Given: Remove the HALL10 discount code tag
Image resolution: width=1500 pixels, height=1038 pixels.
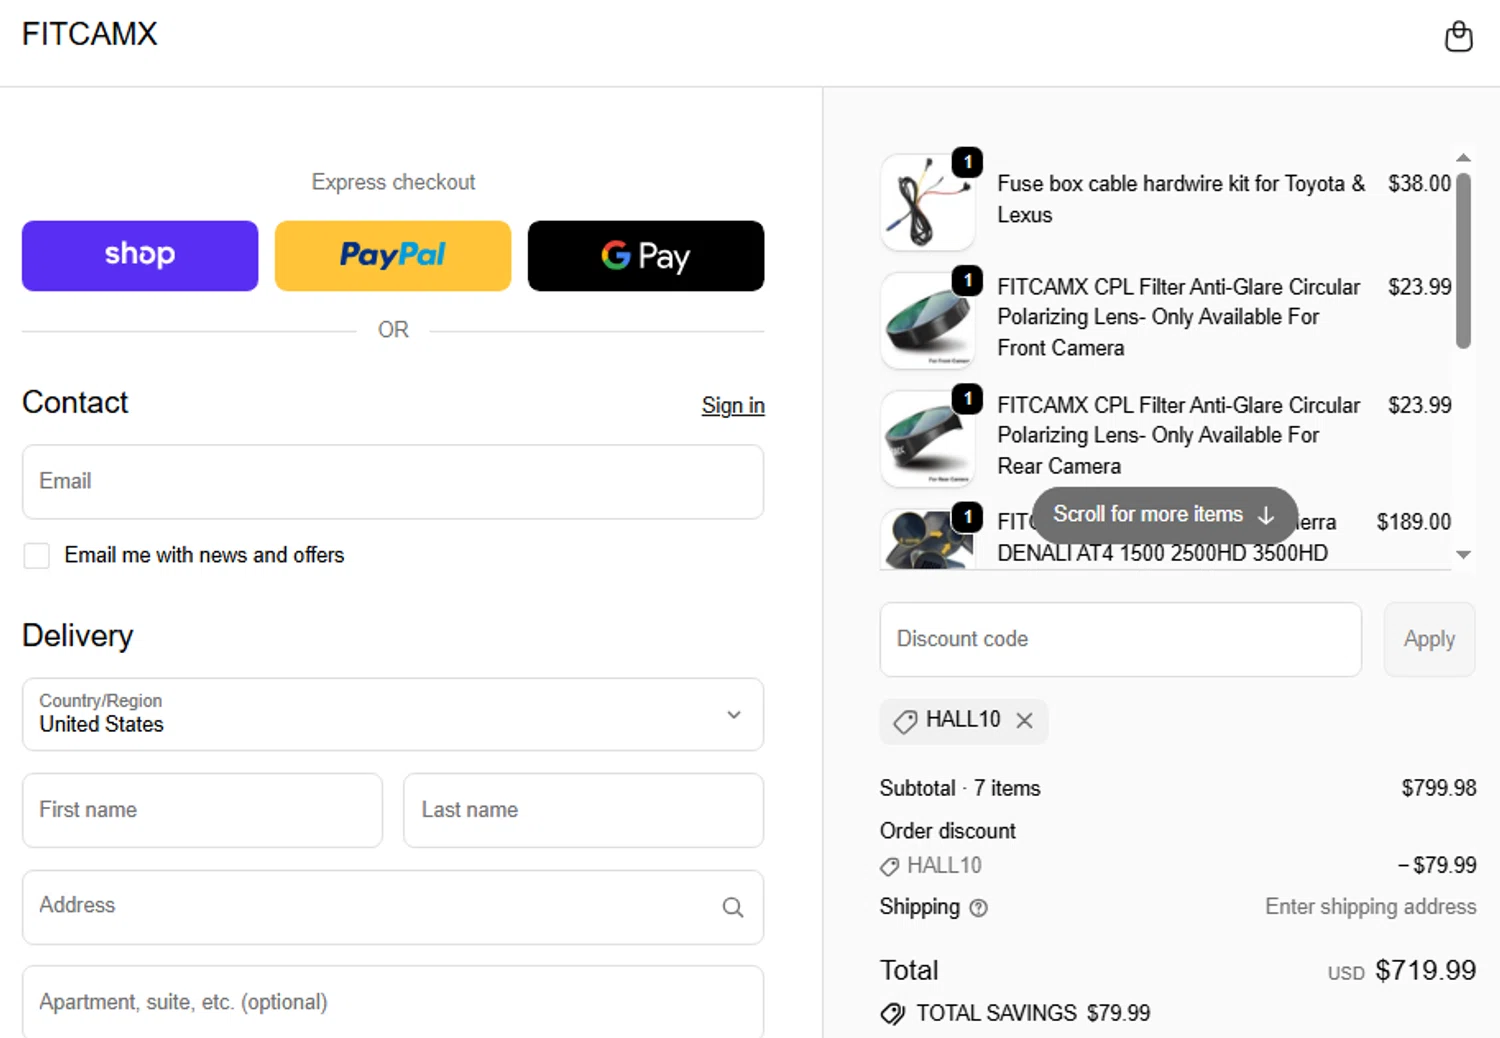Looking at the screenshot, I should [1024, 720].
